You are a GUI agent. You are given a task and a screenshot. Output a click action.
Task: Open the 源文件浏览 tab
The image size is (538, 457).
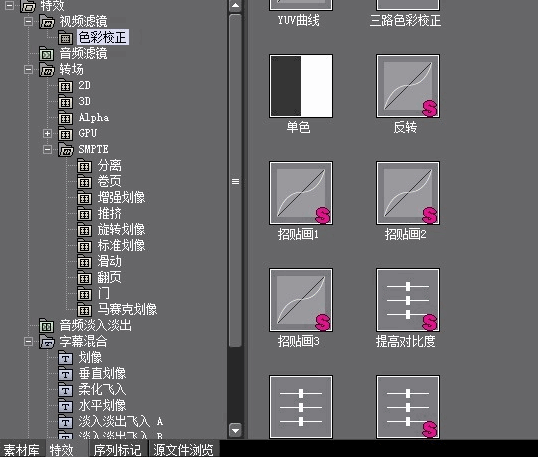pyautogui.click(x=183, y=450)
